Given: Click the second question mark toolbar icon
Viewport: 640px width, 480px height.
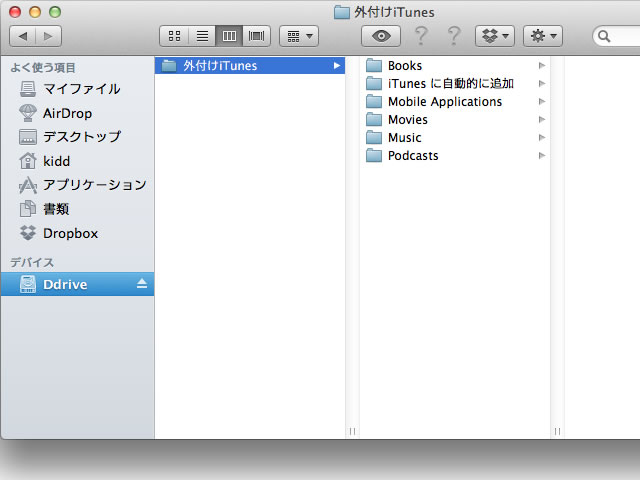Looking at the screenshot, I should [x=454, y=36].
